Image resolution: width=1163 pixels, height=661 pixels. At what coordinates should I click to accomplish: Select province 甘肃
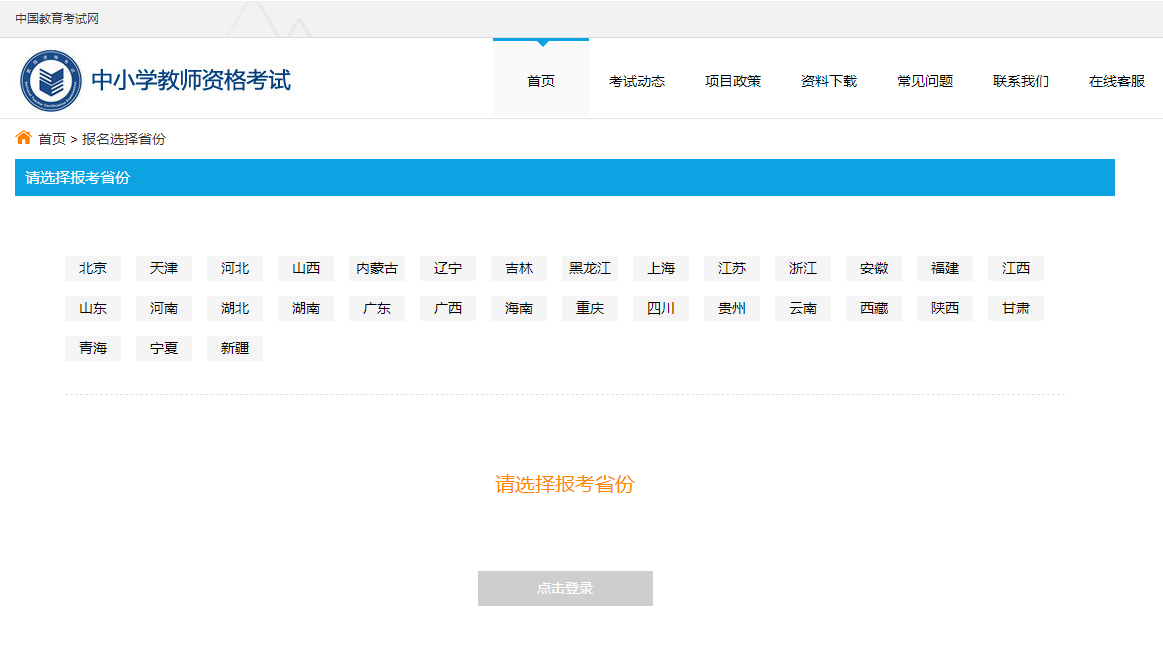click(x=1015, y=308)
